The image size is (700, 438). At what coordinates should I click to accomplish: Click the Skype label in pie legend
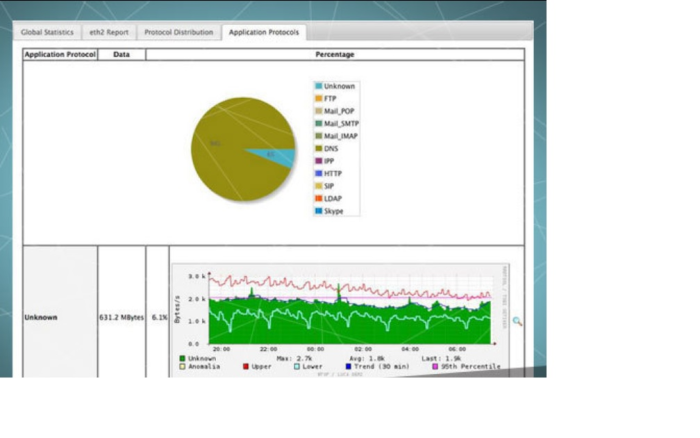(333, 211)
